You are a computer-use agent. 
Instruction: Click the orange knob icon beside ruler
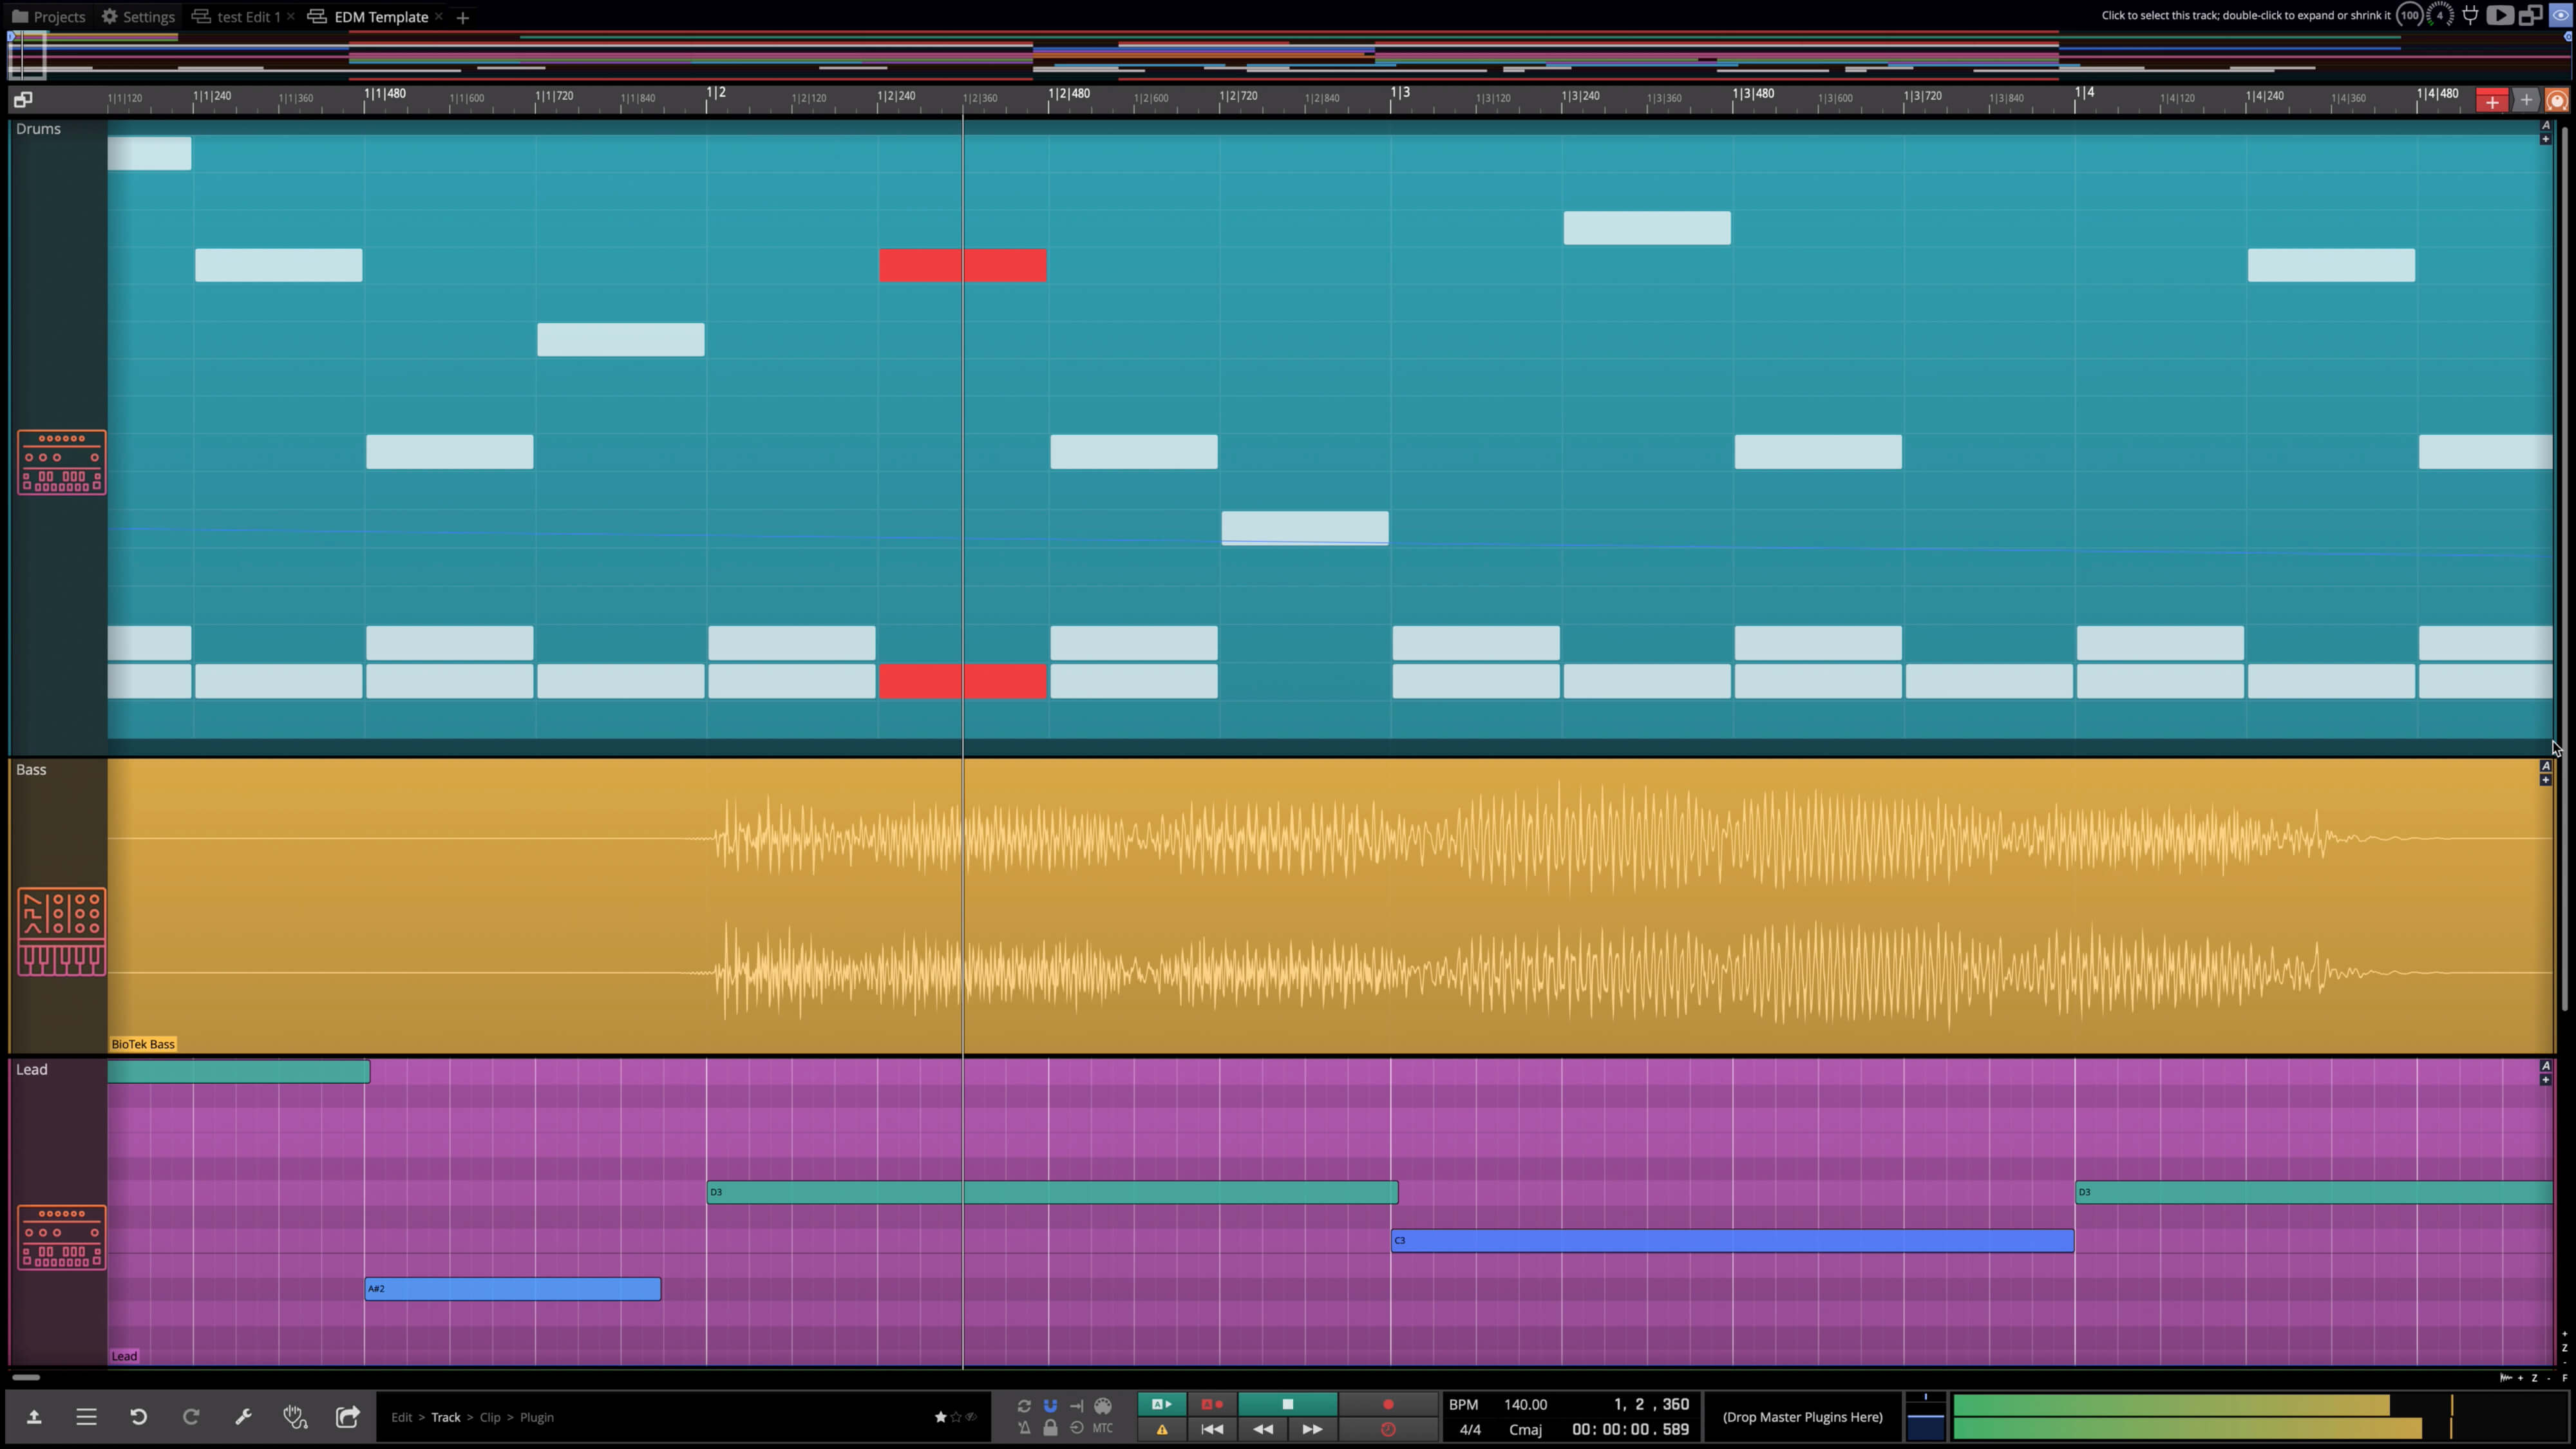[2557, 100]
